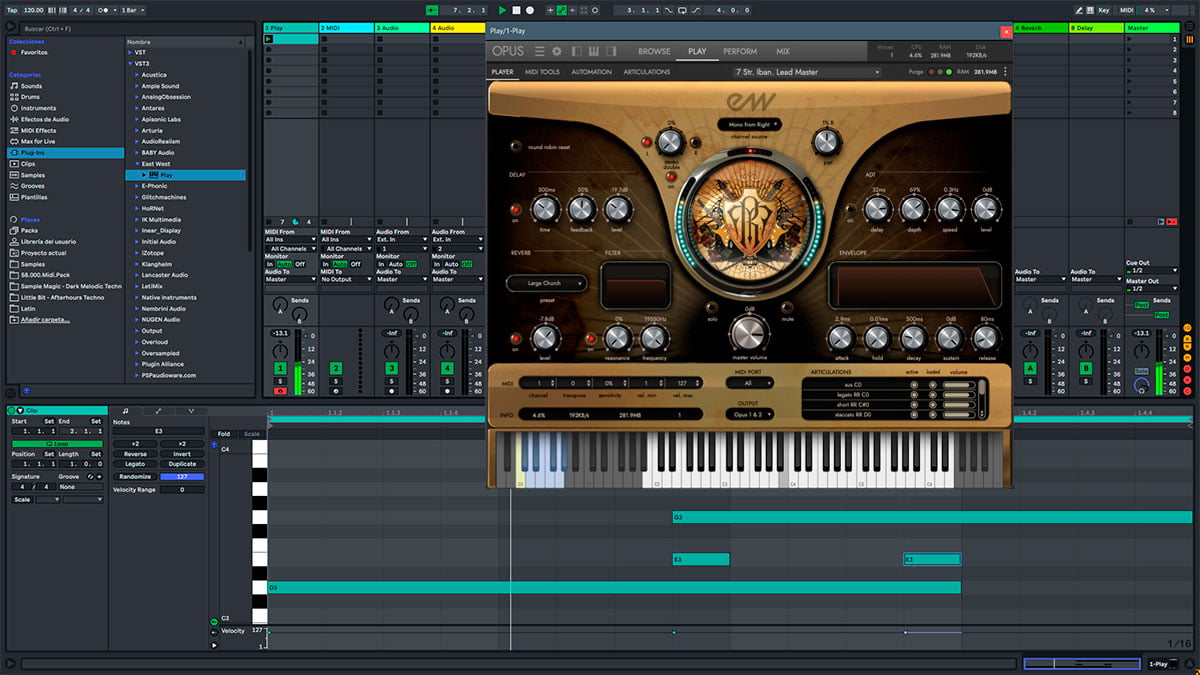The height and width of the screenshot is (675, 1200).
Task: Open Opus hamburger menu icon
Action: [540, 51]
